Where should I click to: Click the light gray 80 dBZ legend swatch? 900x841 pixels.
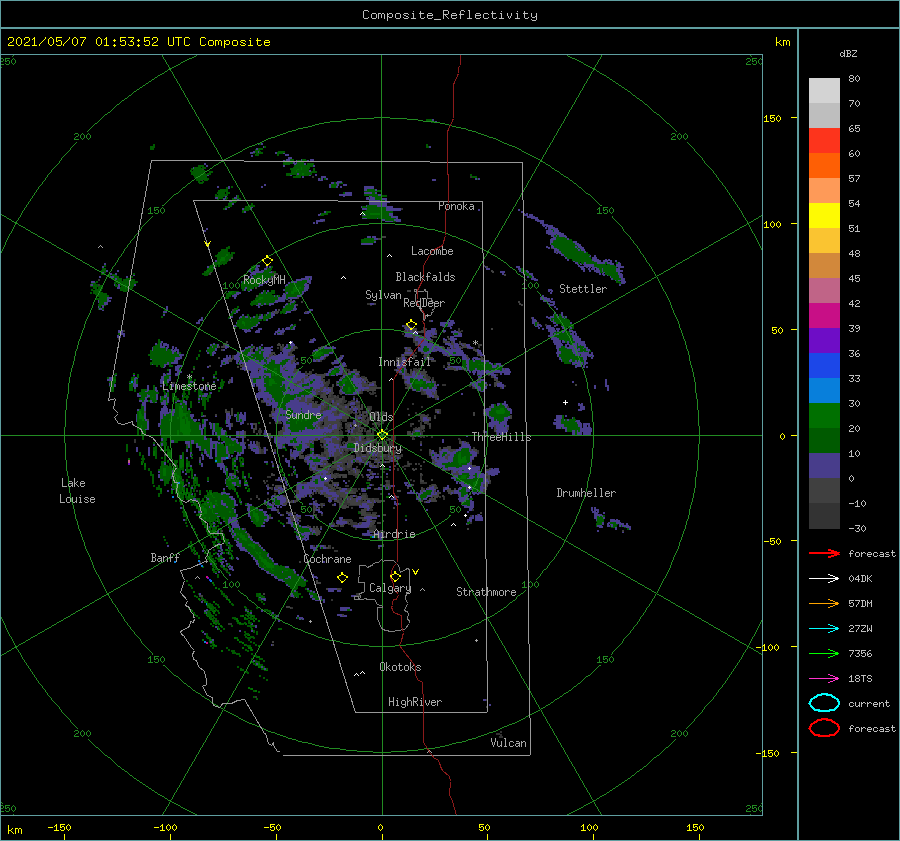[x=824, y=90]
